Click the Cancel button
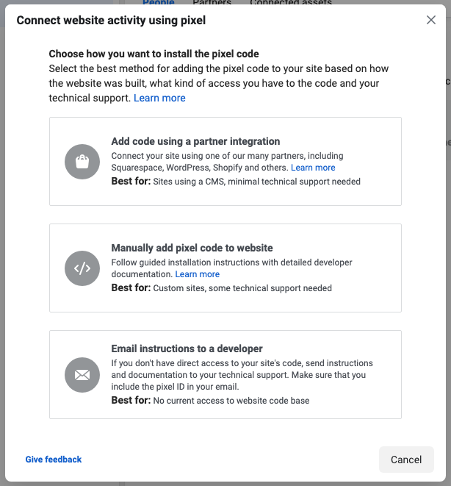Viewport: 451px width, 486px height. click(x=406, y=460)
